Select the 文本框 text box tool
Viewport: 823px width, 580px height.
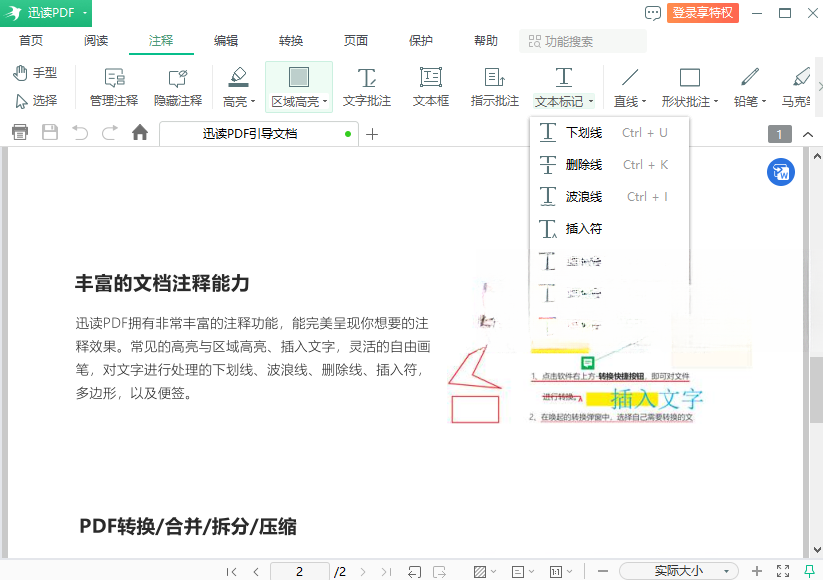(x=430, y=87)
